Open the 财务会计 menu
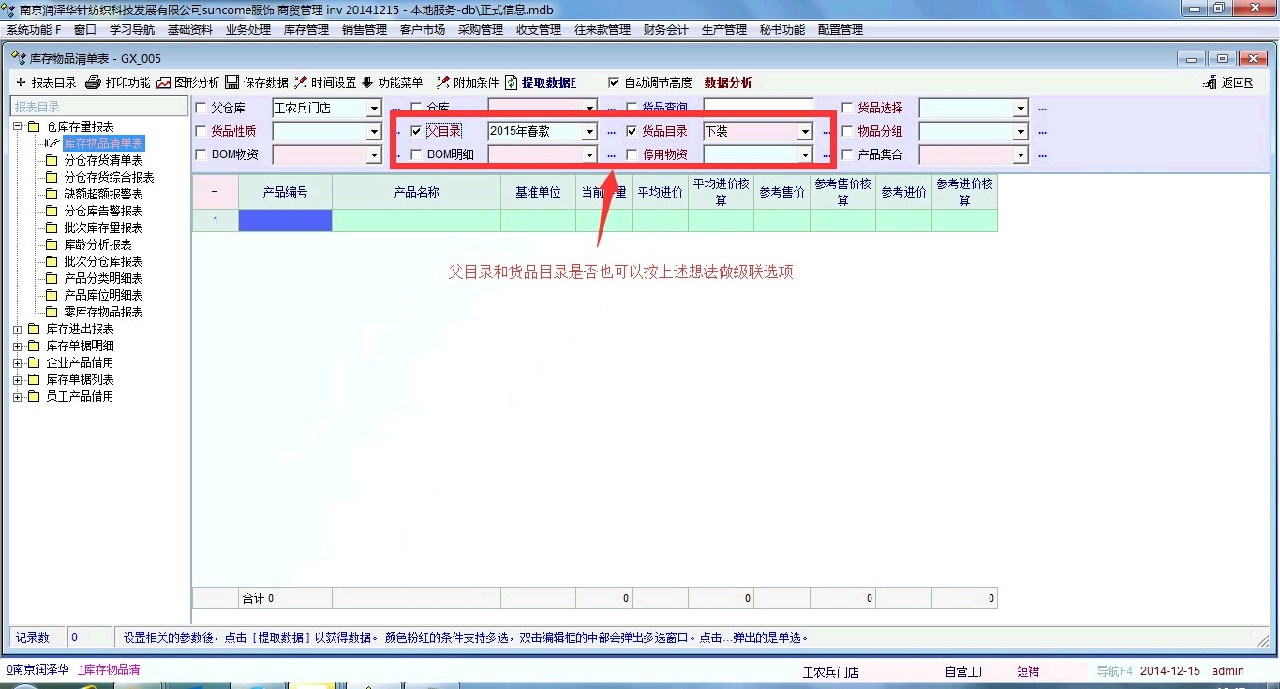 click(x=666, y=30)
